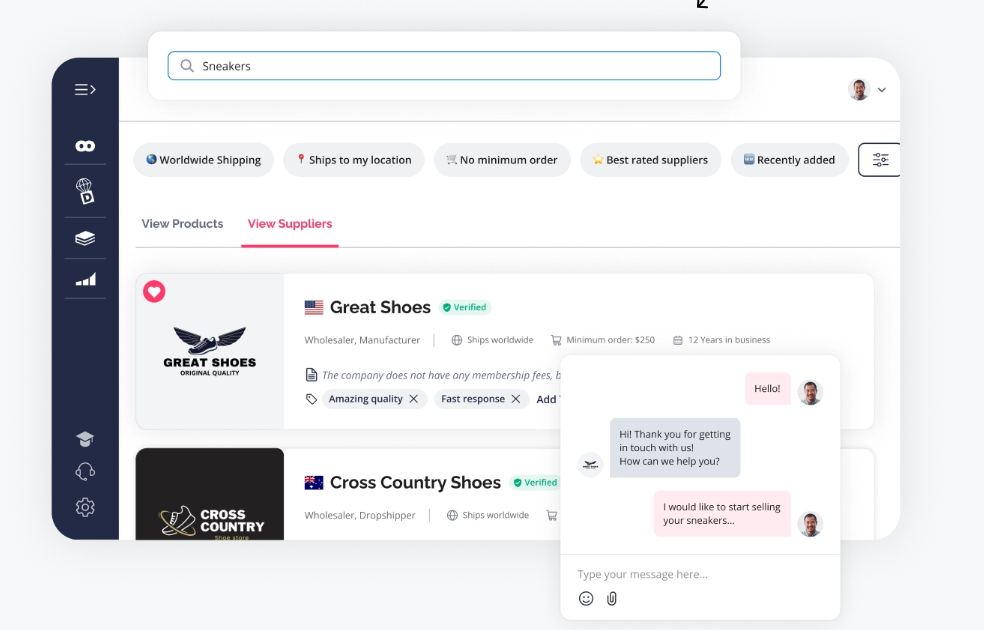Screen dimensions: 984x630
Task: Toggle the Worldwide Shipping filter chip
Action: click(x=203, y=160)
